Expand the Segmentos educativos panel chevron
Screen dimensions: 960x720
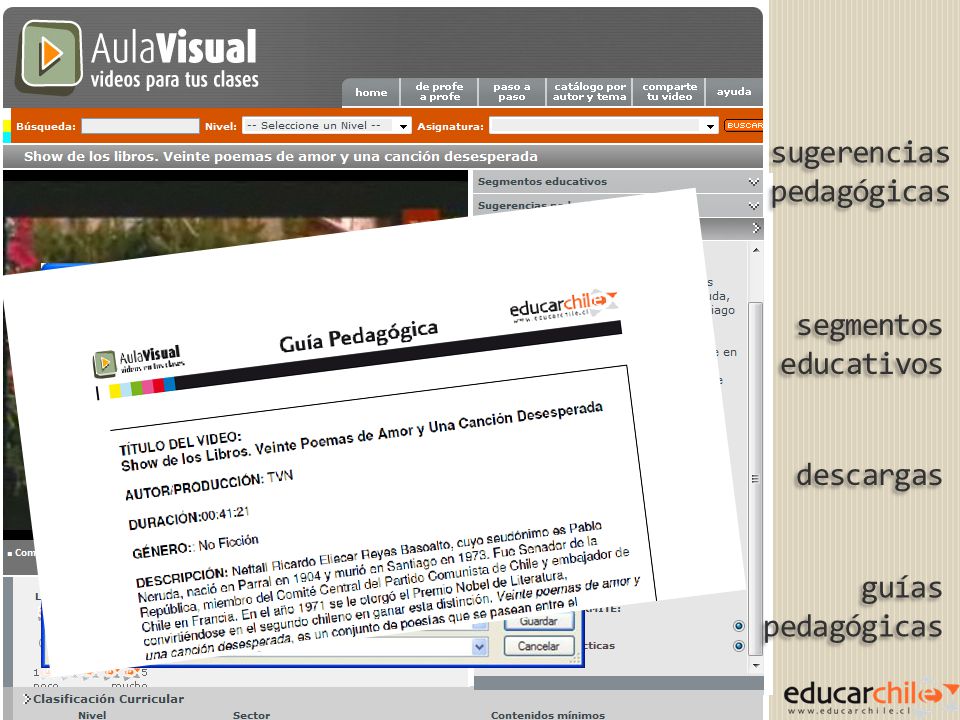pos(754,182)
